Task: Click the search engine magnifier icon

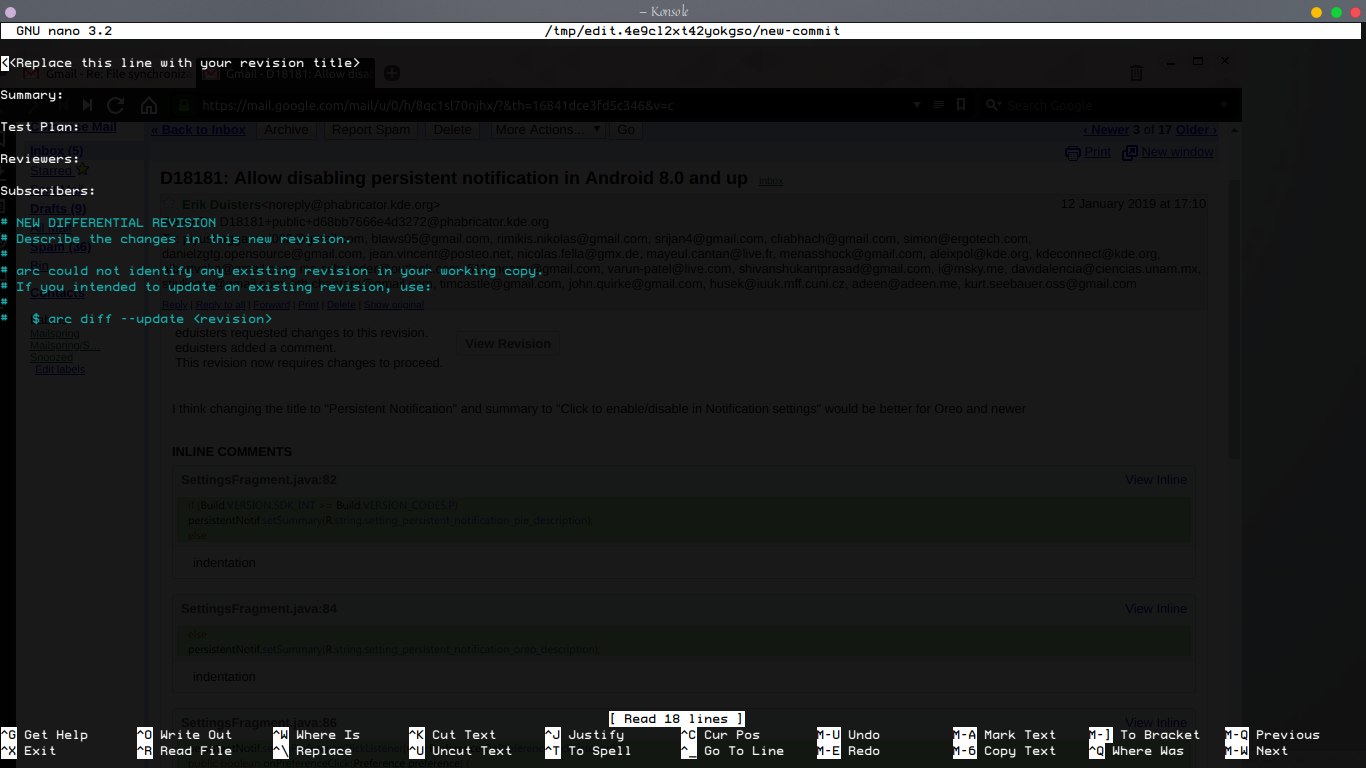Action: (992, 105)
